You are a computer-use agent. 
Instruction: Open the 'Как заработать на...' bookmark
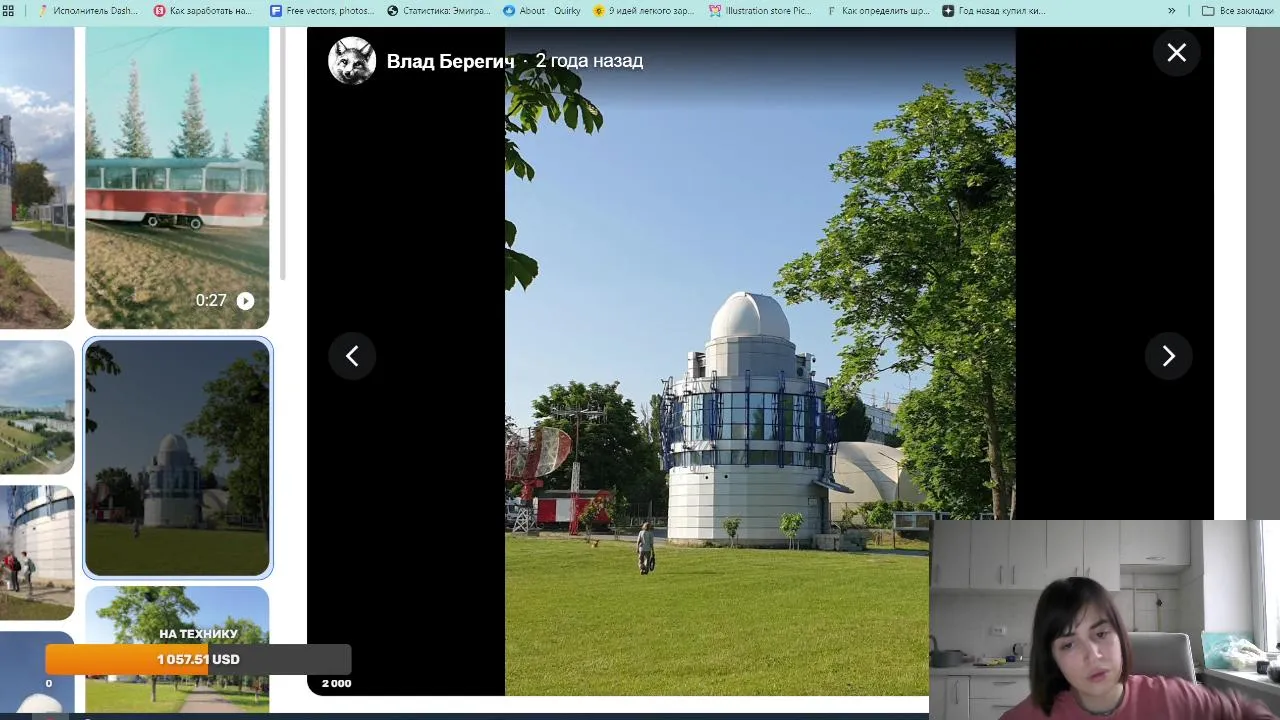(x=203, y=11)
